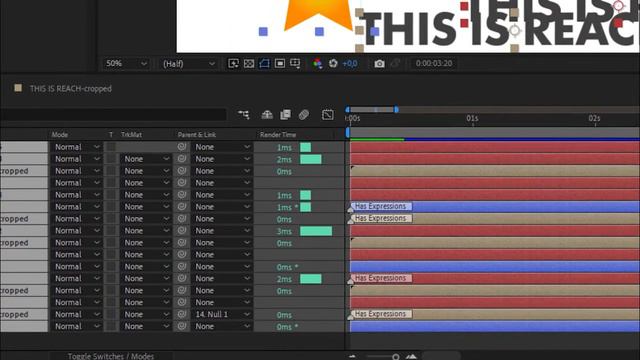Open Mode dropdown in the 1ms * row
The height and width of the screenshot is (360, 640).
77,207
